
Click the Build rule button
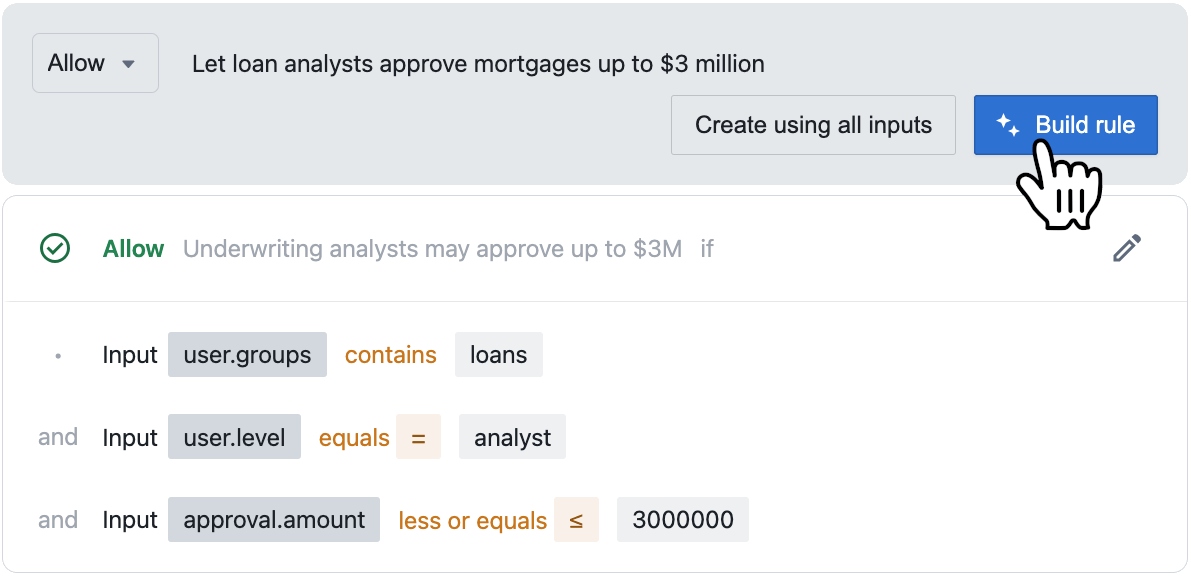pyautogui.click(x=1066, y=125)
